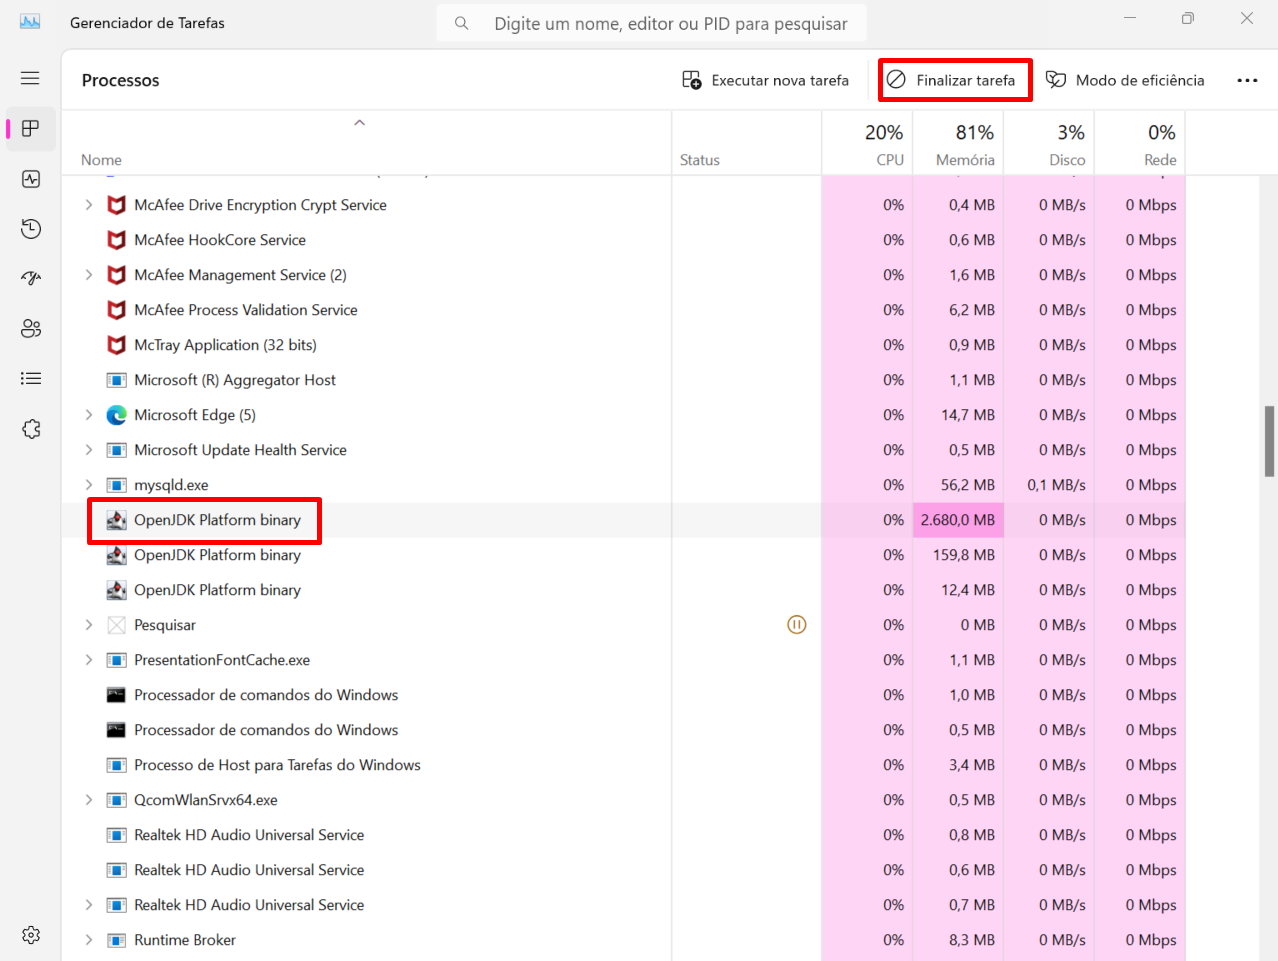The width and height of the screenshot is (1278, 961).
Task: Click the 0,1 MB/s disk value for mysqld.exe
Action: [1056, 485]
